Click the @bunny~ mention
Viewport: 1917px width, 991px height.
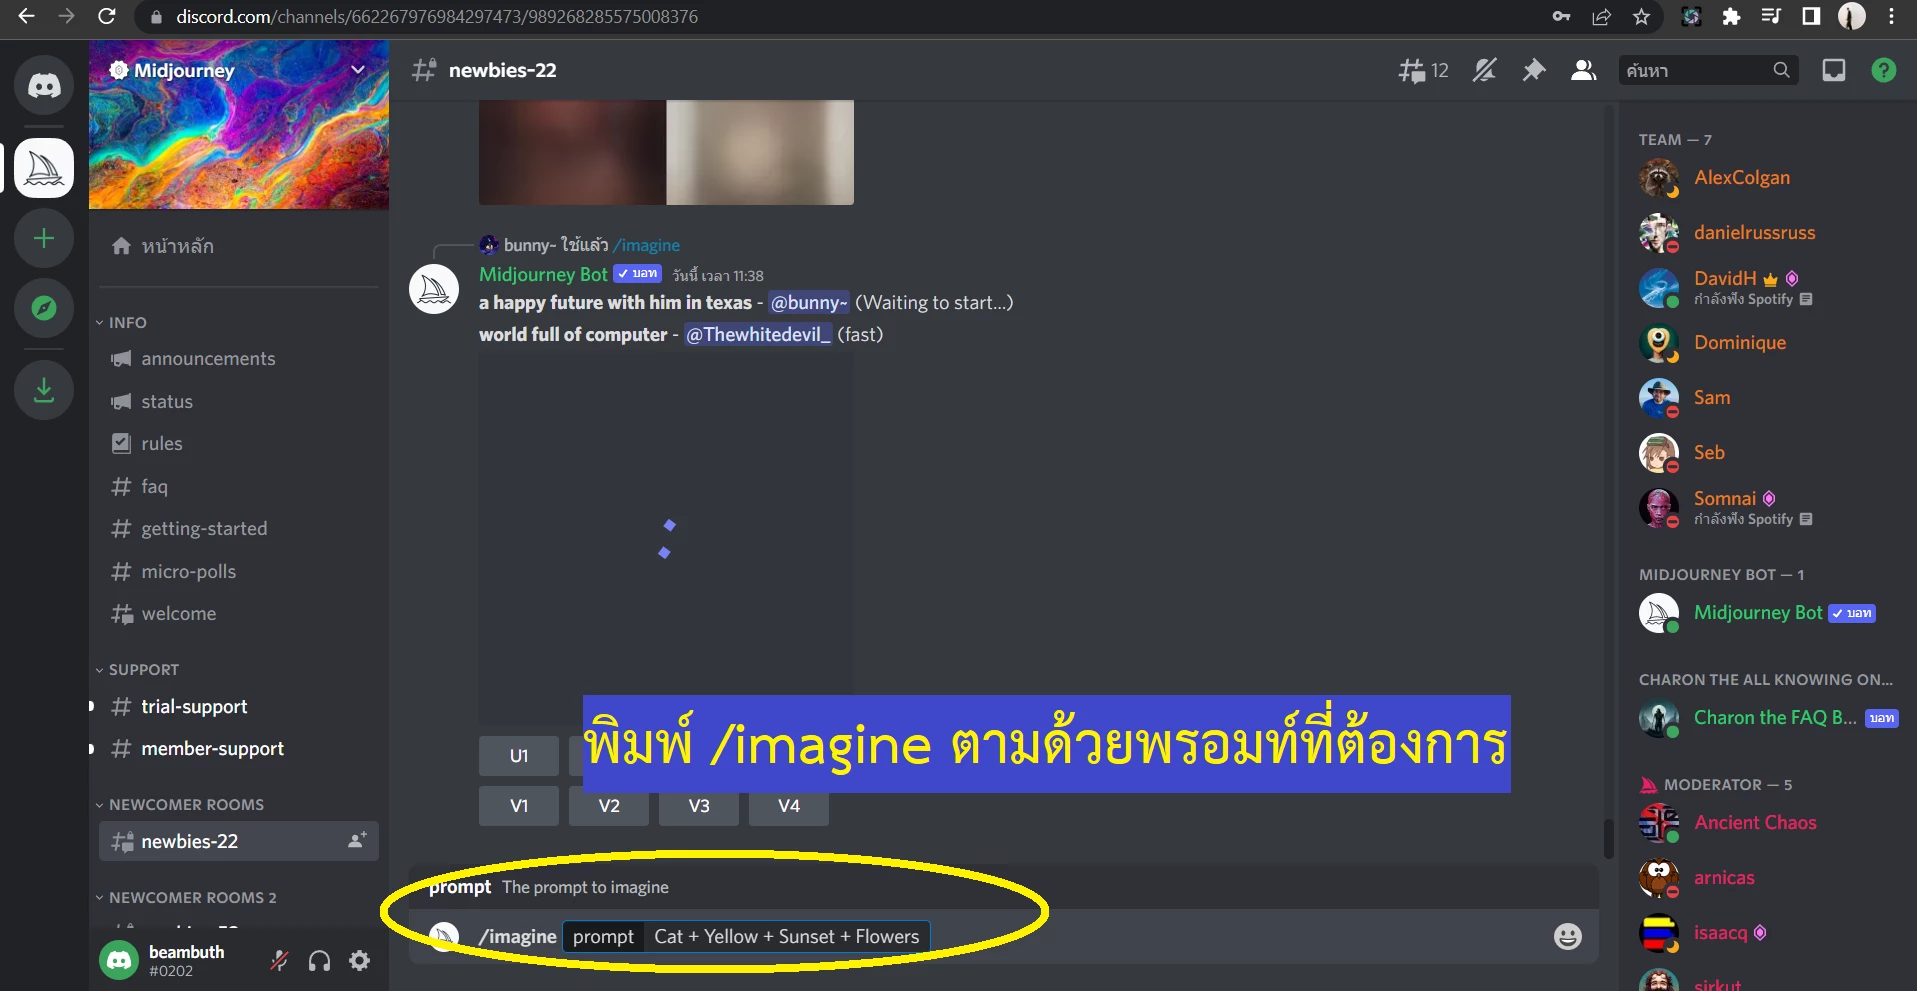pos(809,303)
